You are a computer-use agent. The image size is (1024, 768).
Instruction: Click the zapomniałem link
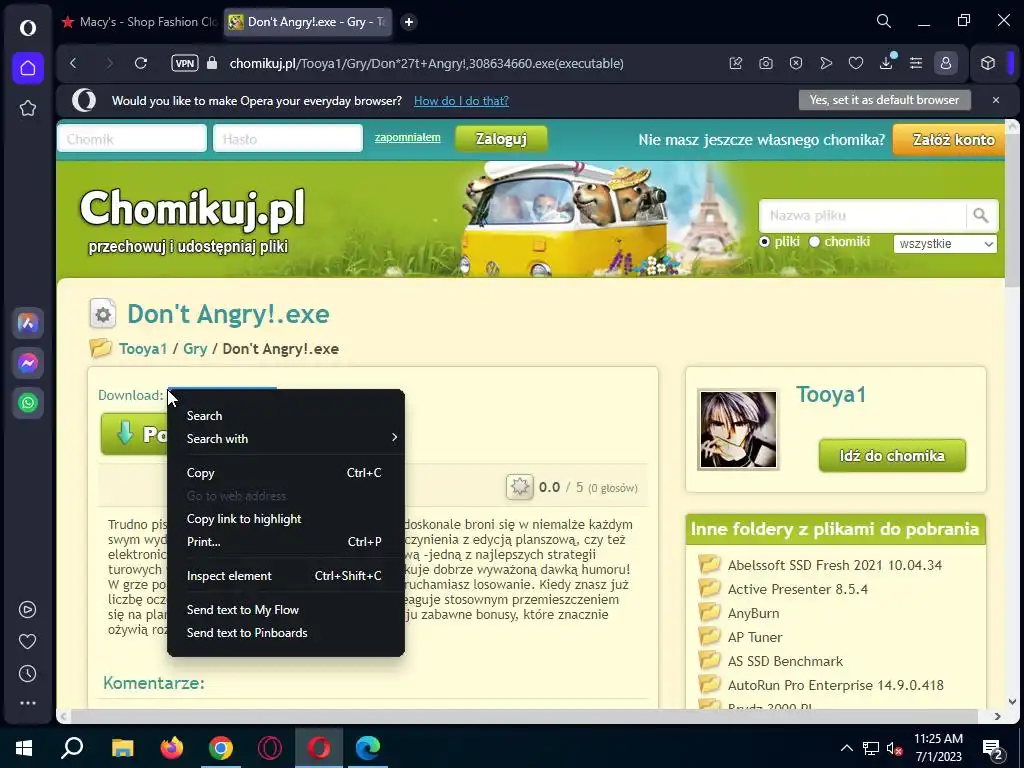[x=408, y=138]
